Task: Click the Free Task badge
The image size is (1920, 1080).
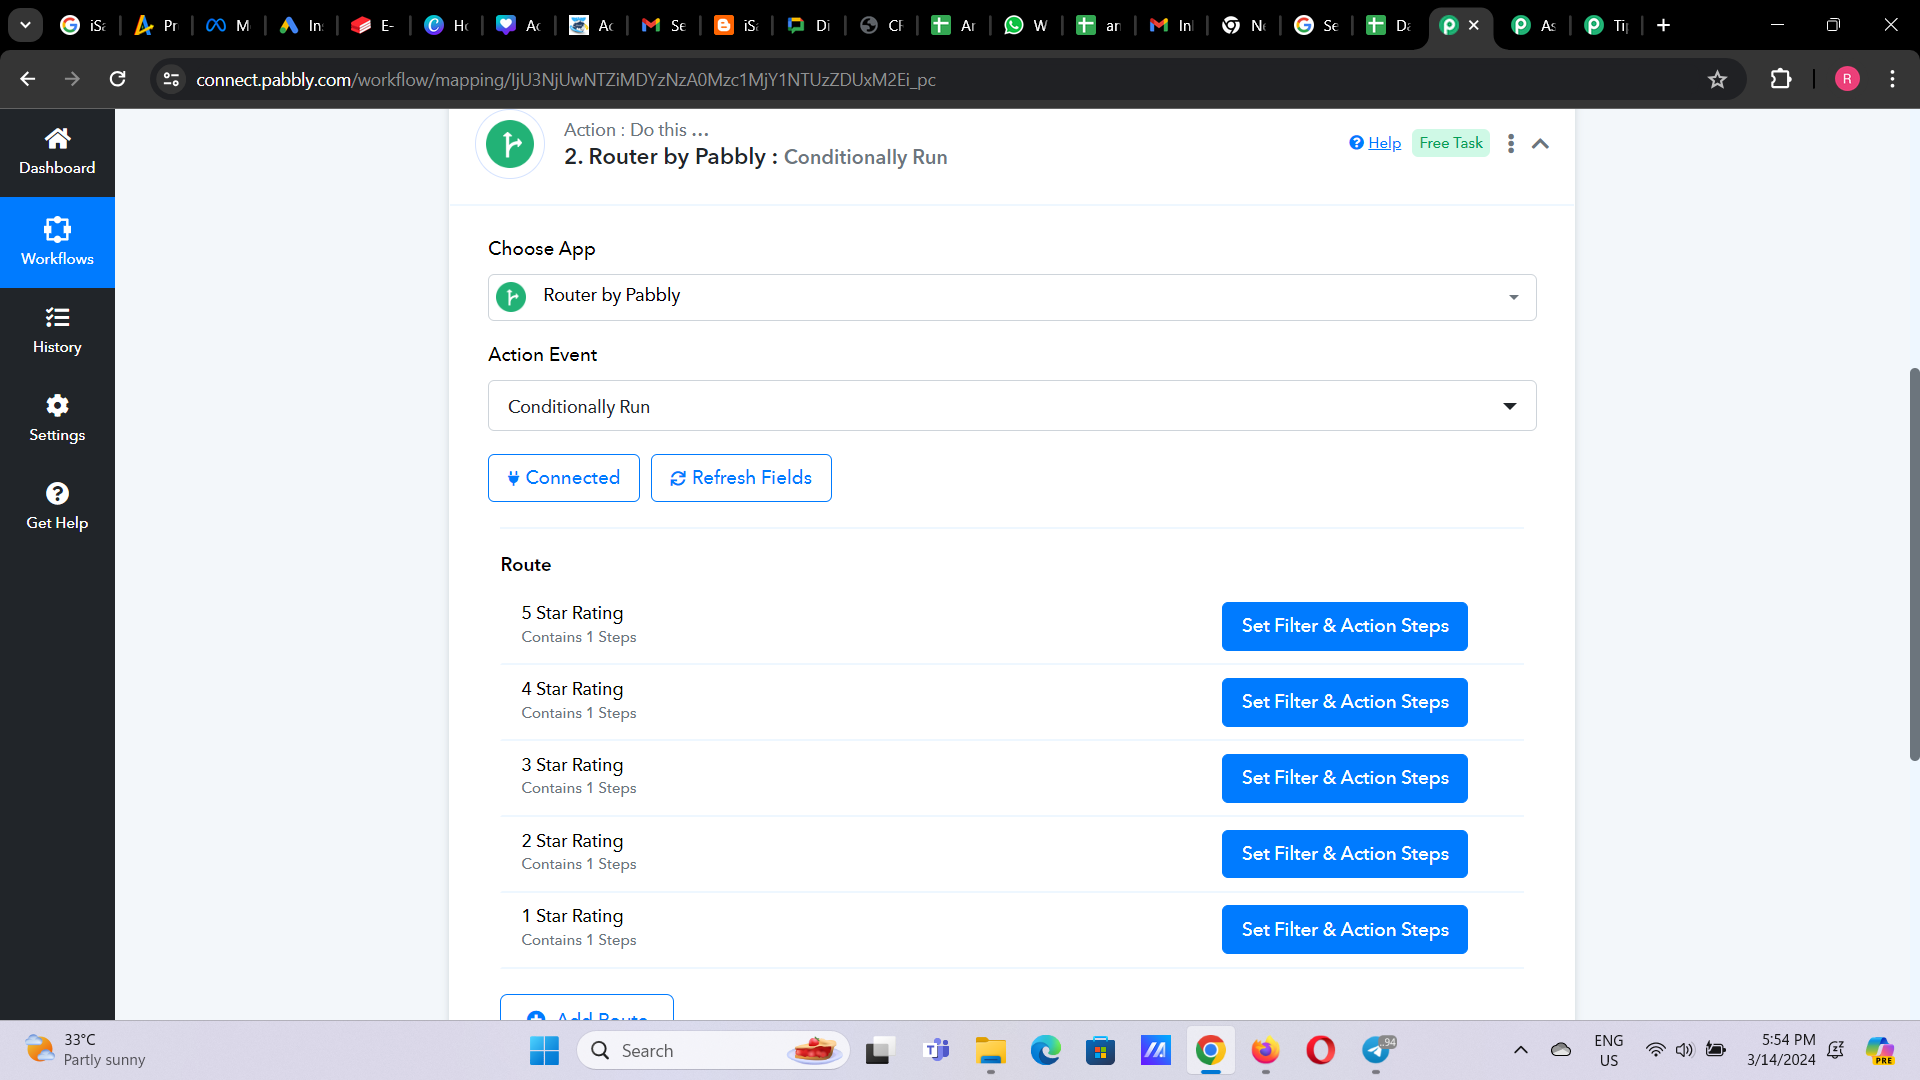Action: (x=1451, y=143)
